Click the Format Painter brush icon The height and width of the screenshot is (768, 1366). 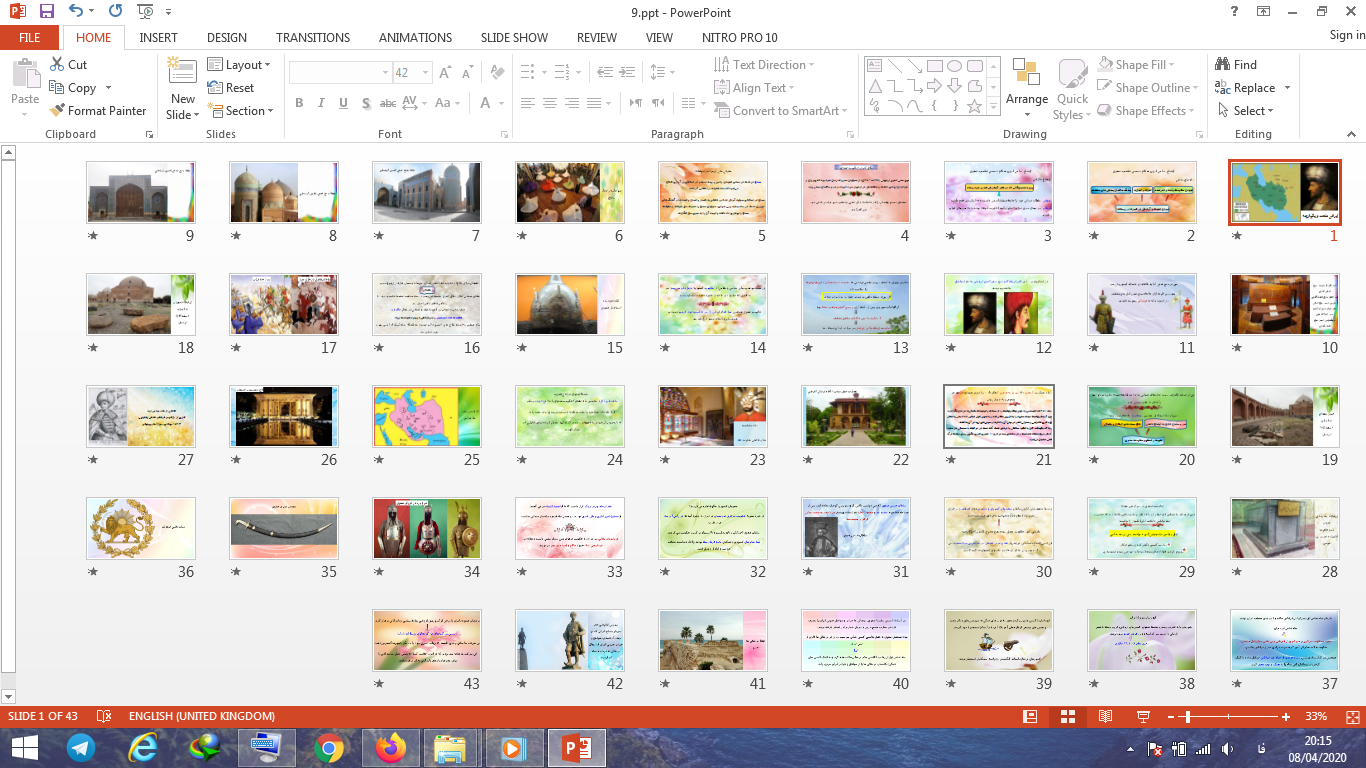(58, 111)
